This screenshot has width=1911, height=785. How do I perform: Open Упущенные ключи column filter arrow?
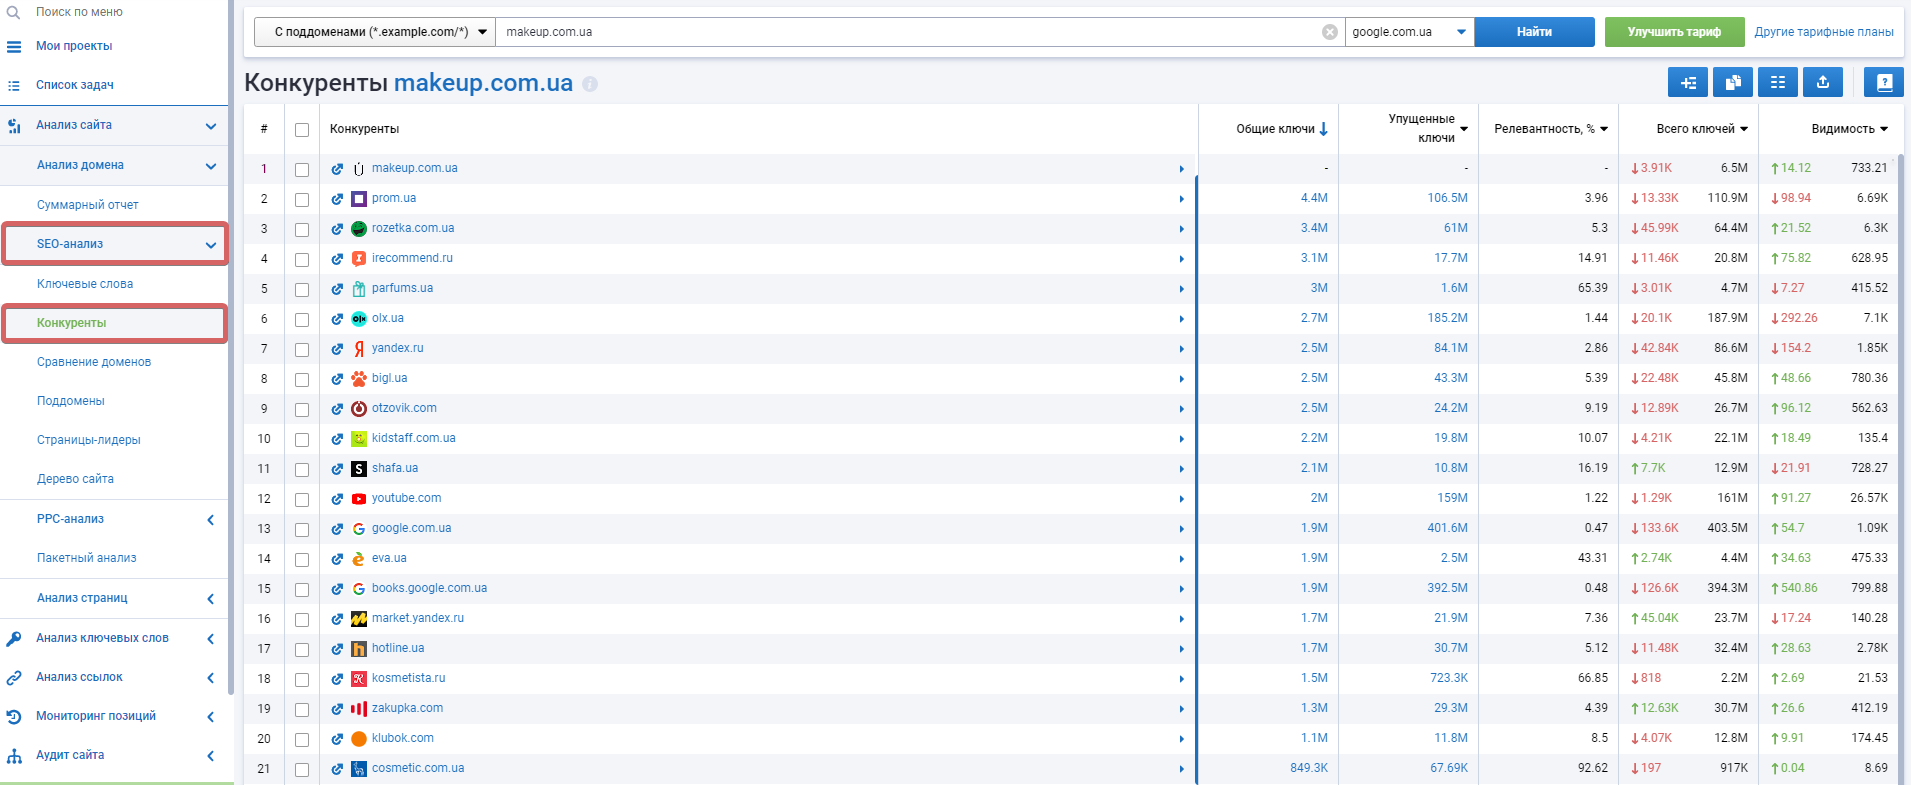click(x=1464, y=129)
